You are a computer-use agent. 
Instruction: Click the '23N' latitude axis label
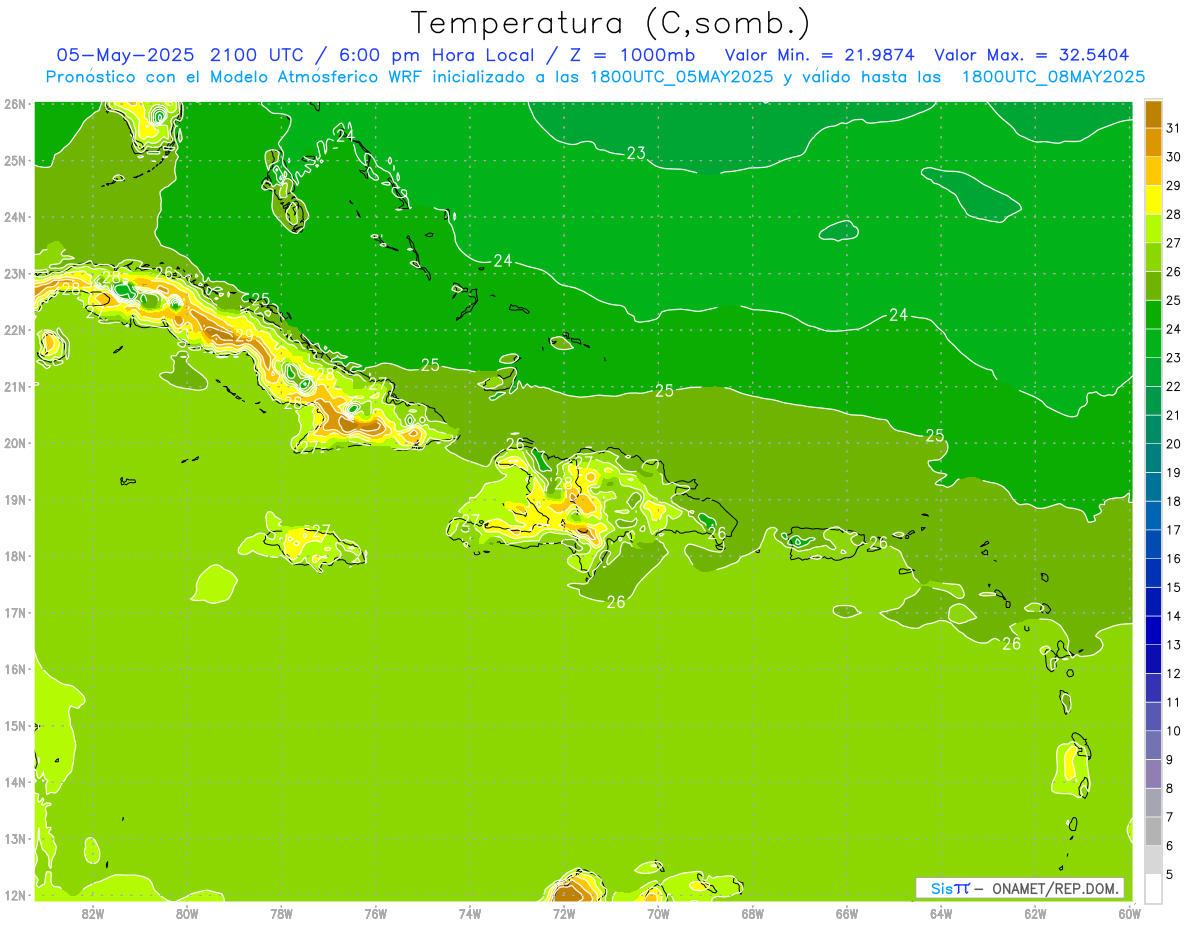15,274
